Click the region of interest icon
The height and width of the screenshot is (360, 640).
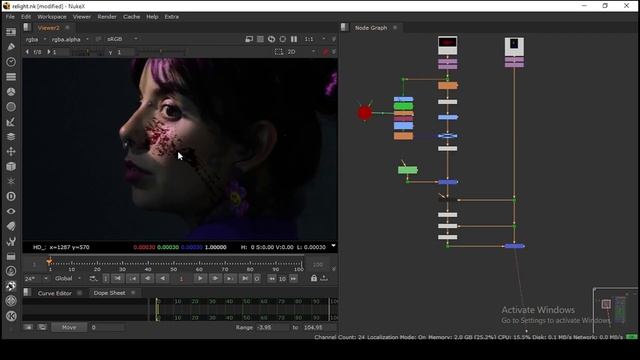[279, 52]
